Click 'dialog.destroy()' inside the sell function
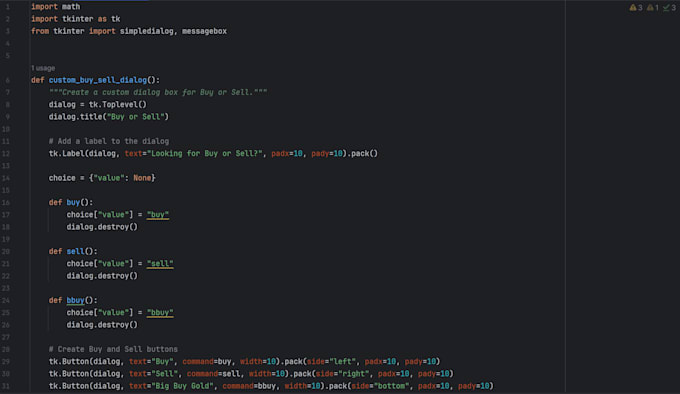680x394 pixels. point(102,276)
